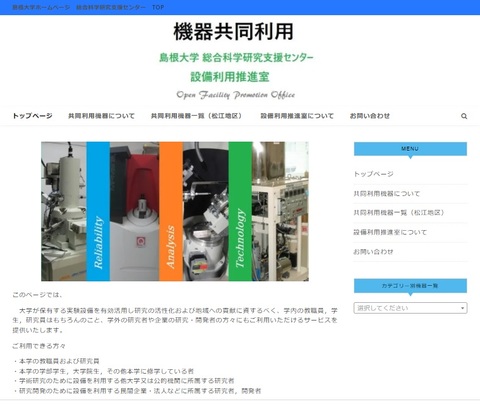Image resolution: width=480 pixels, height=404 pixels.
Task: Click the hero banner image of instruments
Action: 175,211
